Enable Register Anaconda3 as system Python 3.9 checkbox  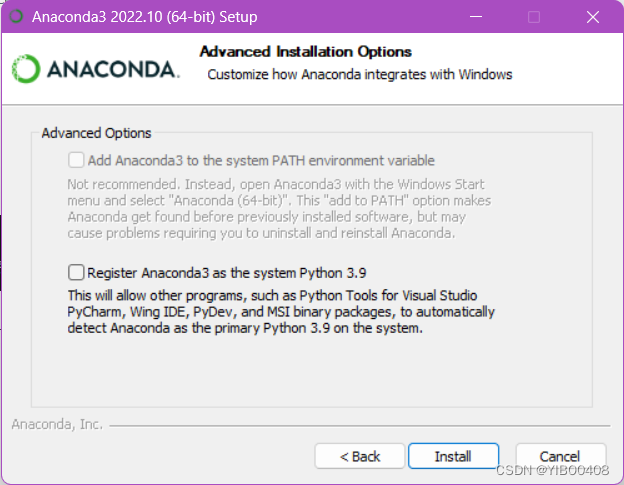[x=76, y=271]
